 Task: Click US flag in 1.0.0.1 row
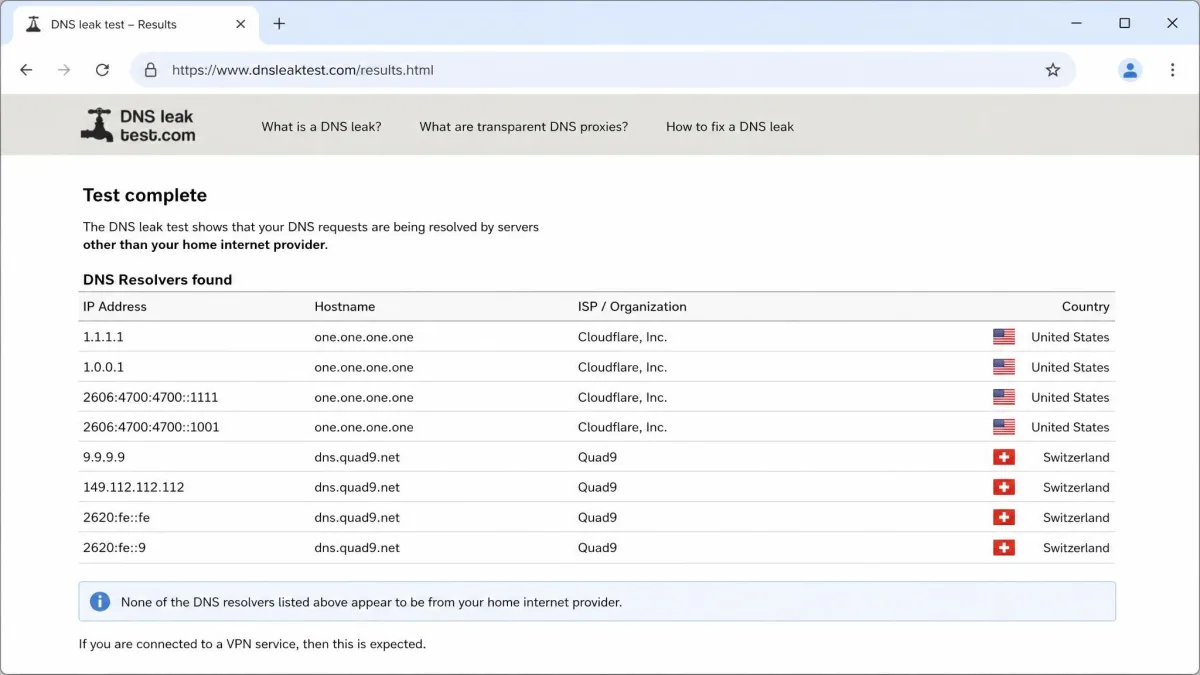point(1004,367)
